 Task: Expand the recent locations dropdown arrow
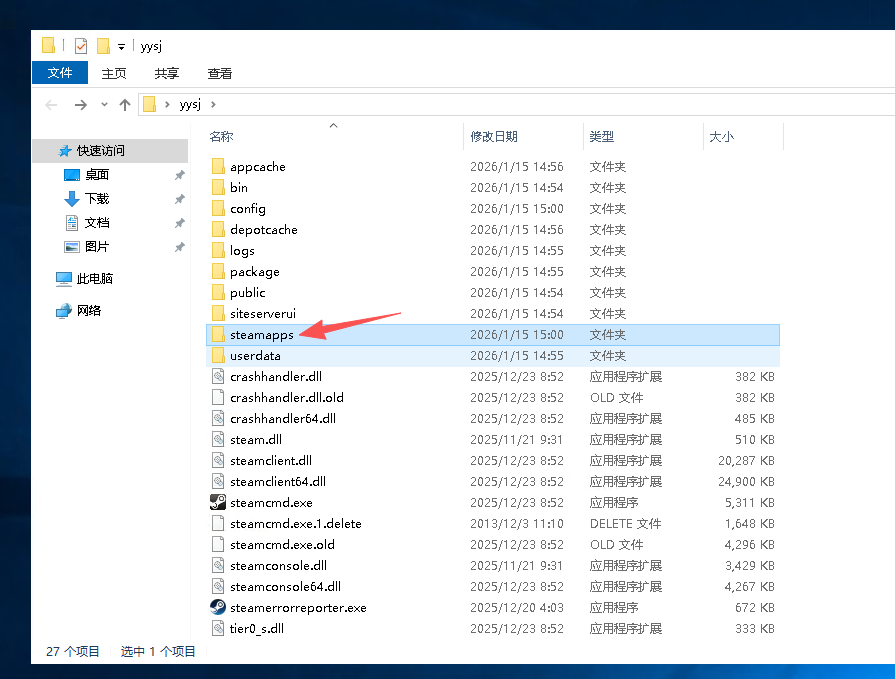click(104, 104)
